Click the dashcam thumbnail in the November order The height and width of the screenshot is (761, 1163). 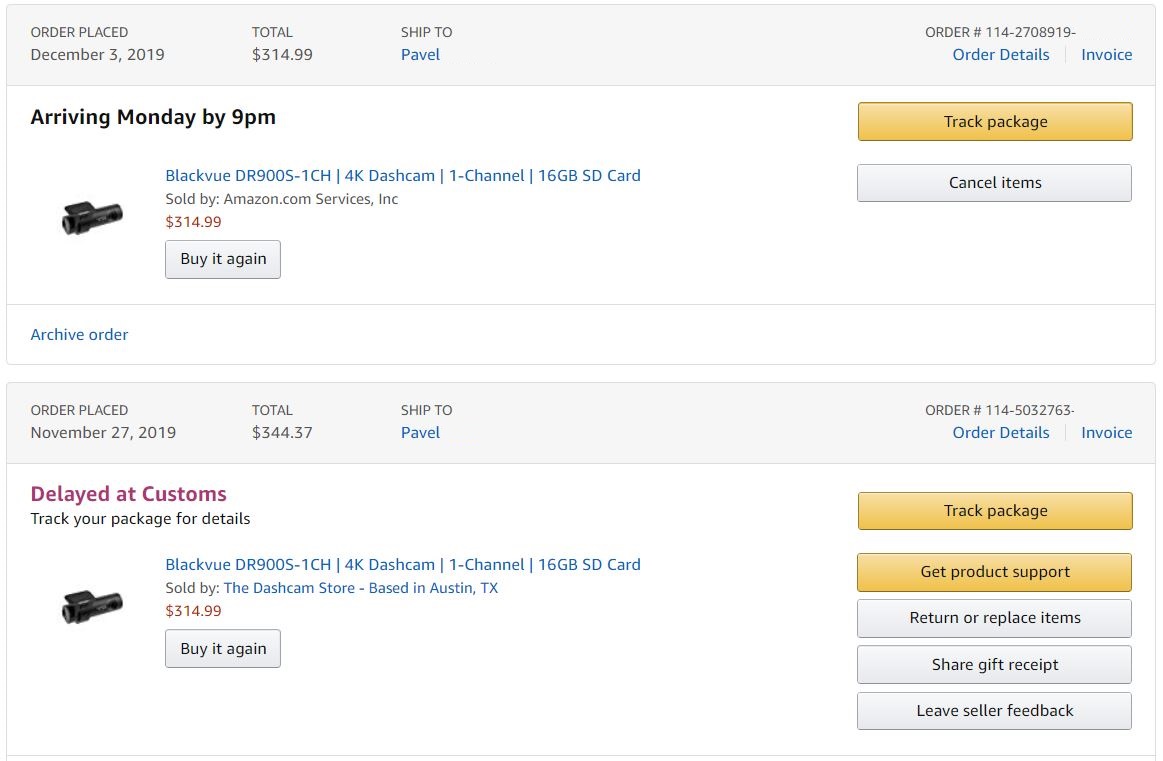92,606
